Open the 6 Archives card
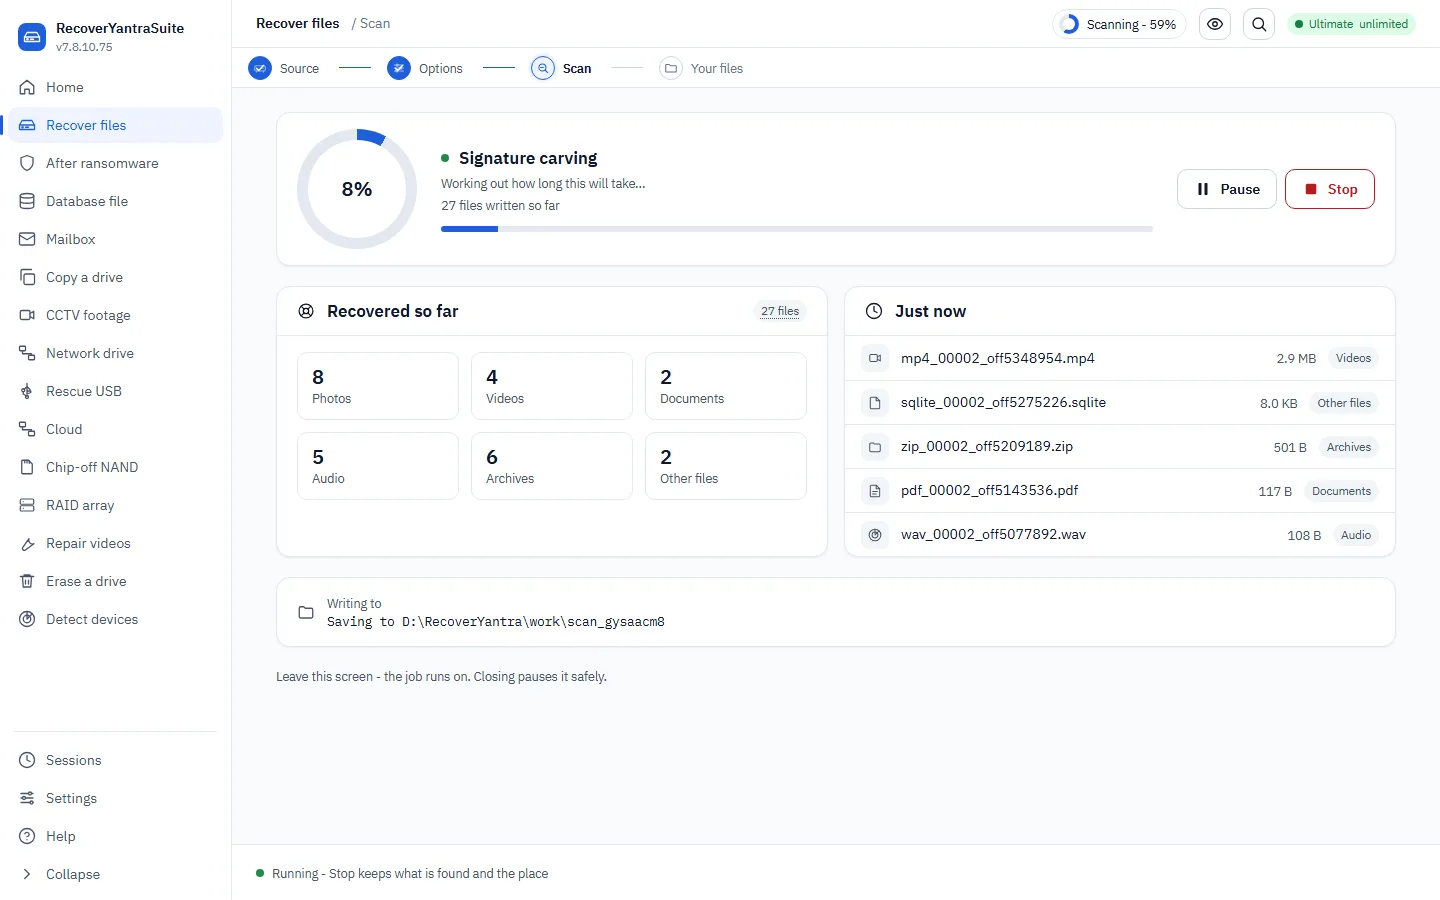 pyautogui.click(x=552, y=466)
